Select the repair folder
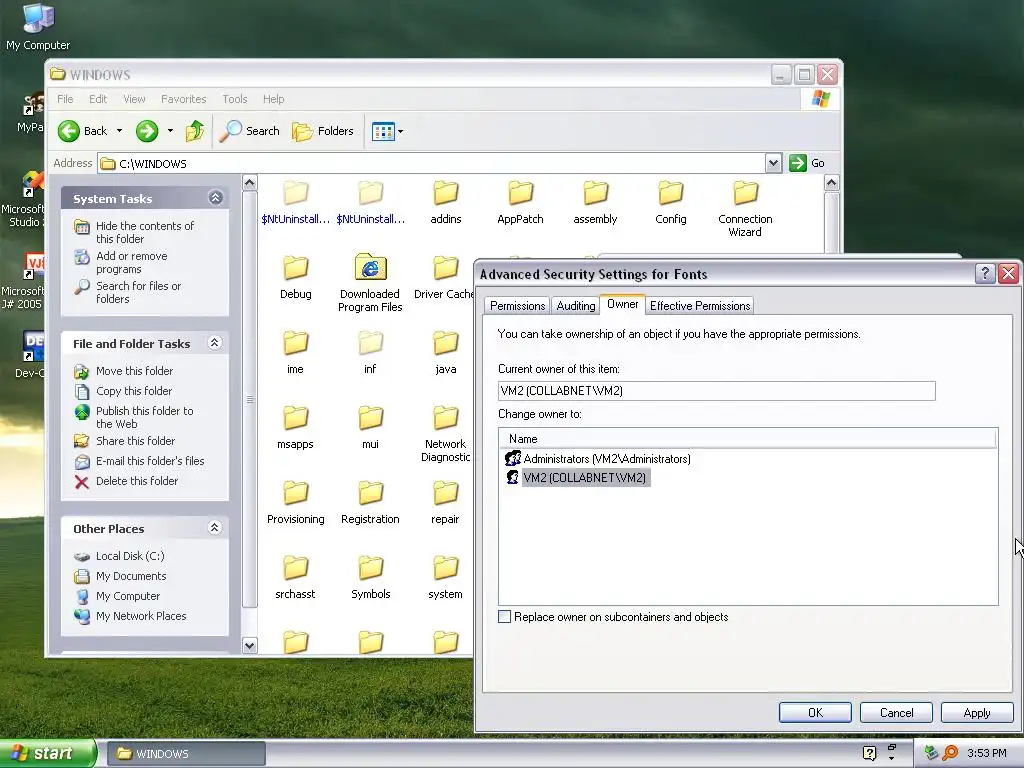This screenshot has width=1024, height=768. (445, 503)
